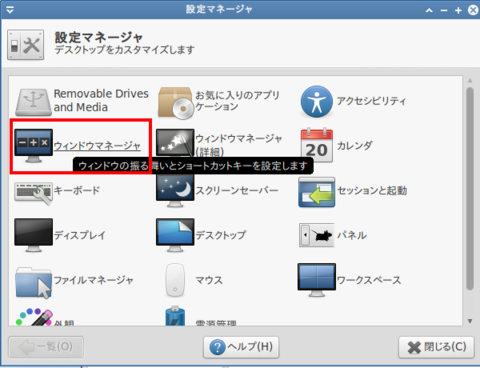Click the マウス label text
The height and width of the screenshot is (368, 480).
click(209, 280)
